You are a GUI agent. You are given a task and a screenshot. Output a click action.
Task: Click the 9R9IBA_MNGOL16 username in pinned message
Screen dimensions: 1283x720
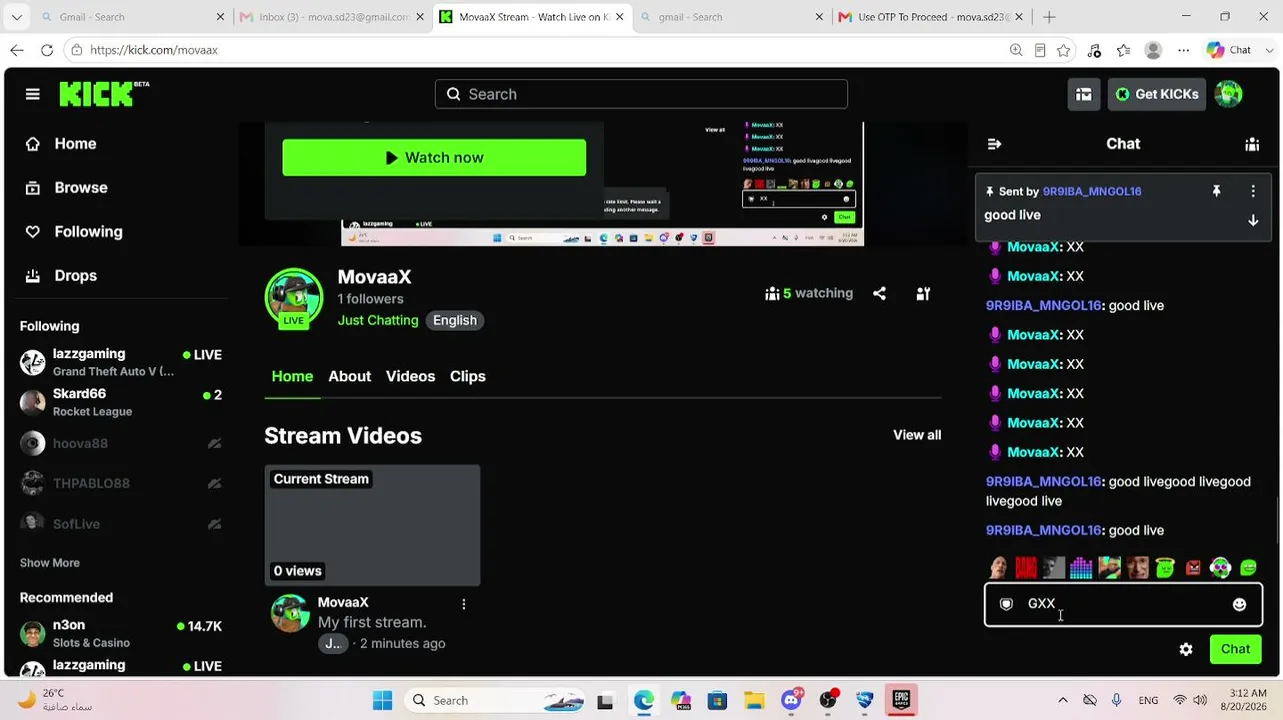[x=1092, y=191]
